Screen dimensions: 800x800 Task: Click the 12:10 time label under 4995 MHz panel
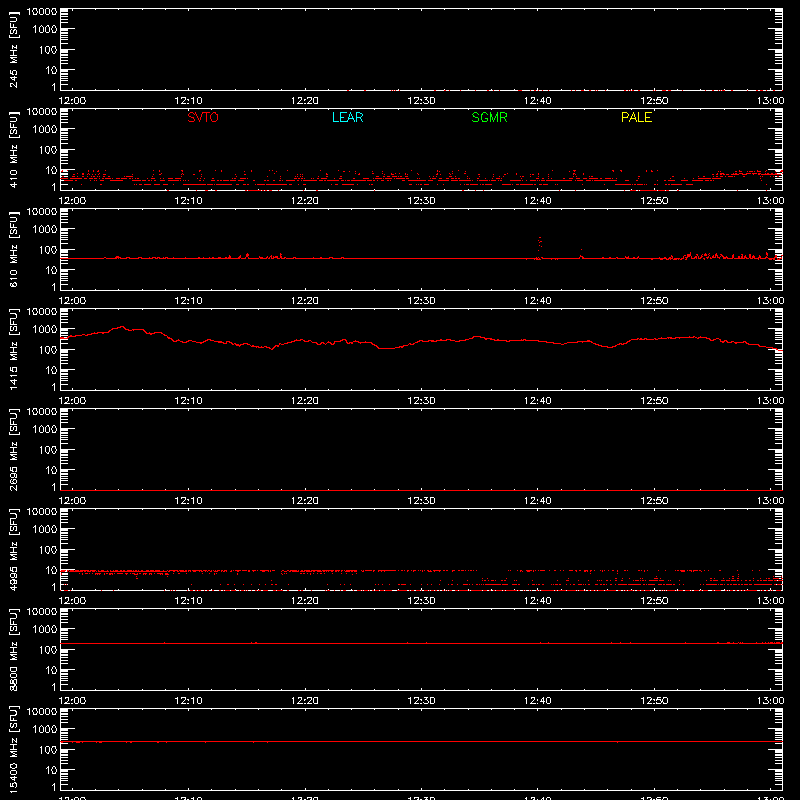(188, 601)
